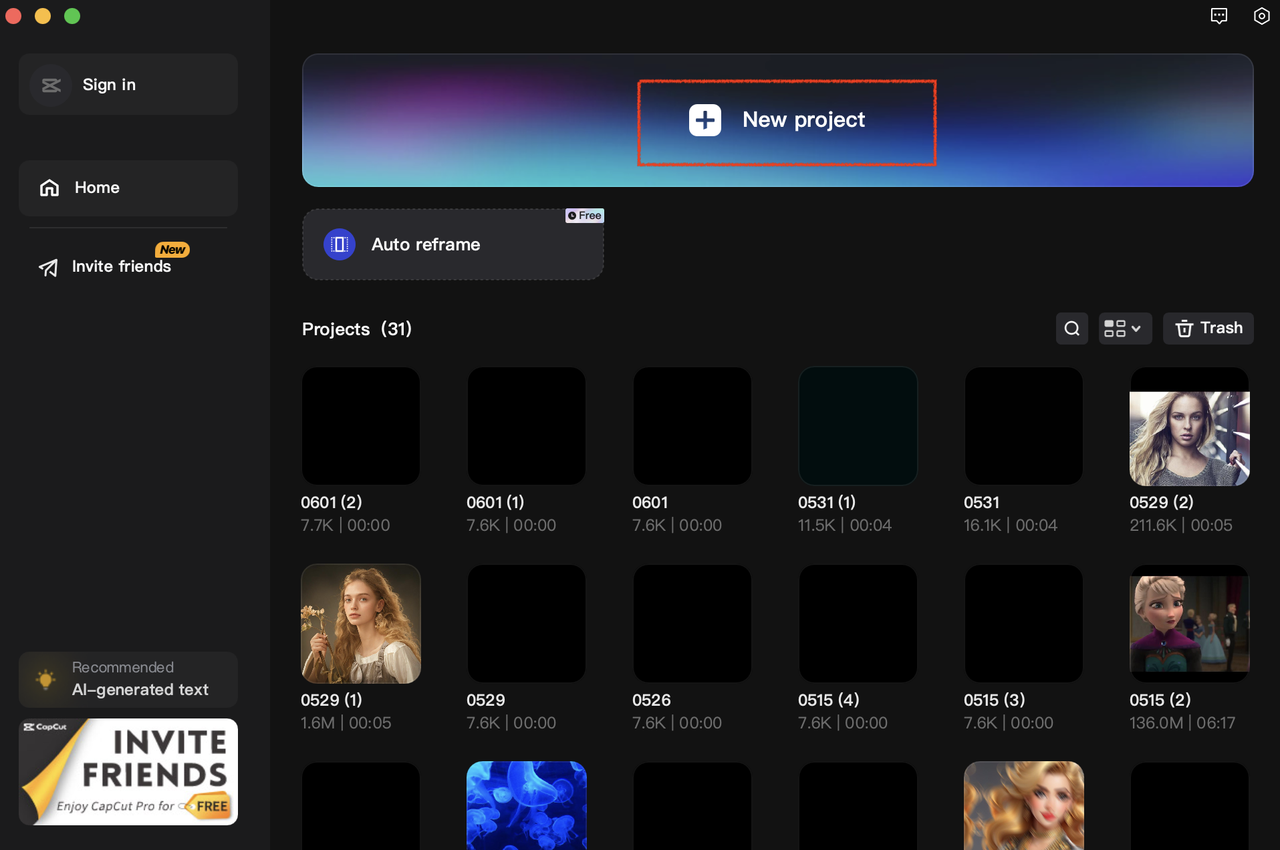Click the Invite Friends promotional banner
1280x850 pixels.
pyautogui.click(x=127, y=771)
